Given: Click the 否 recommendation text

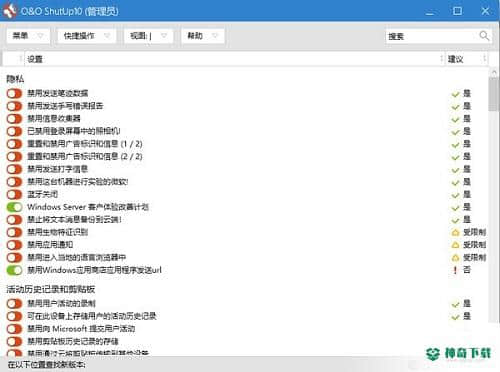Looking at the screenshot, I should 467,270.
